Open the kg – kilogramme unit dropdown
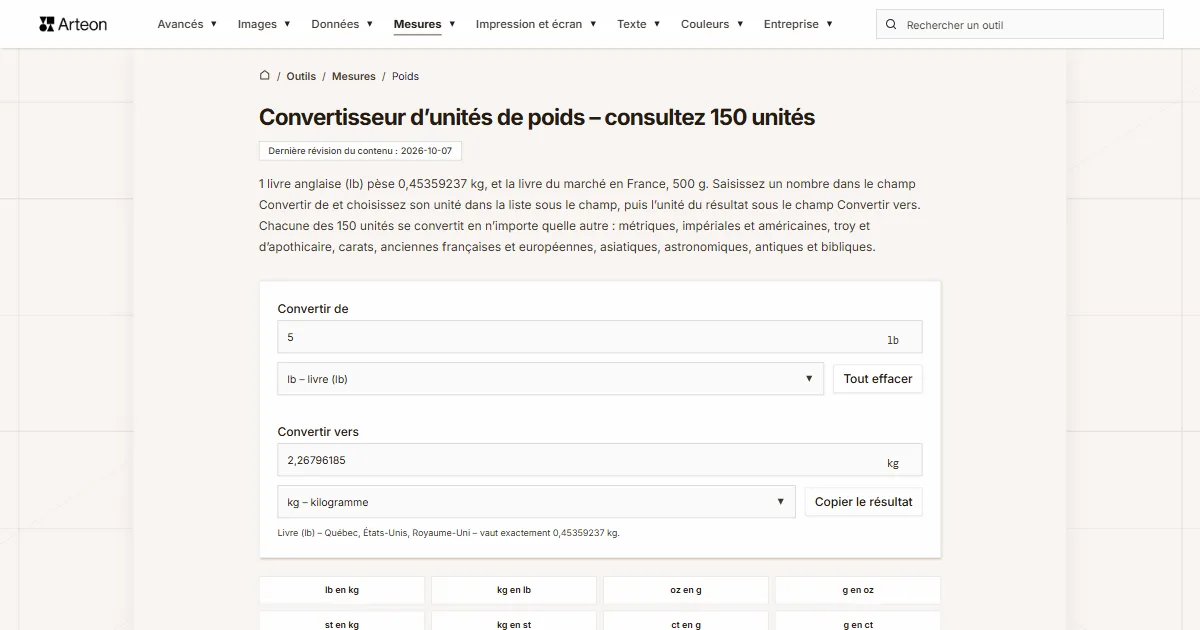The height and width of the screenshot is (630, 1200). click(x=536, y=502)
